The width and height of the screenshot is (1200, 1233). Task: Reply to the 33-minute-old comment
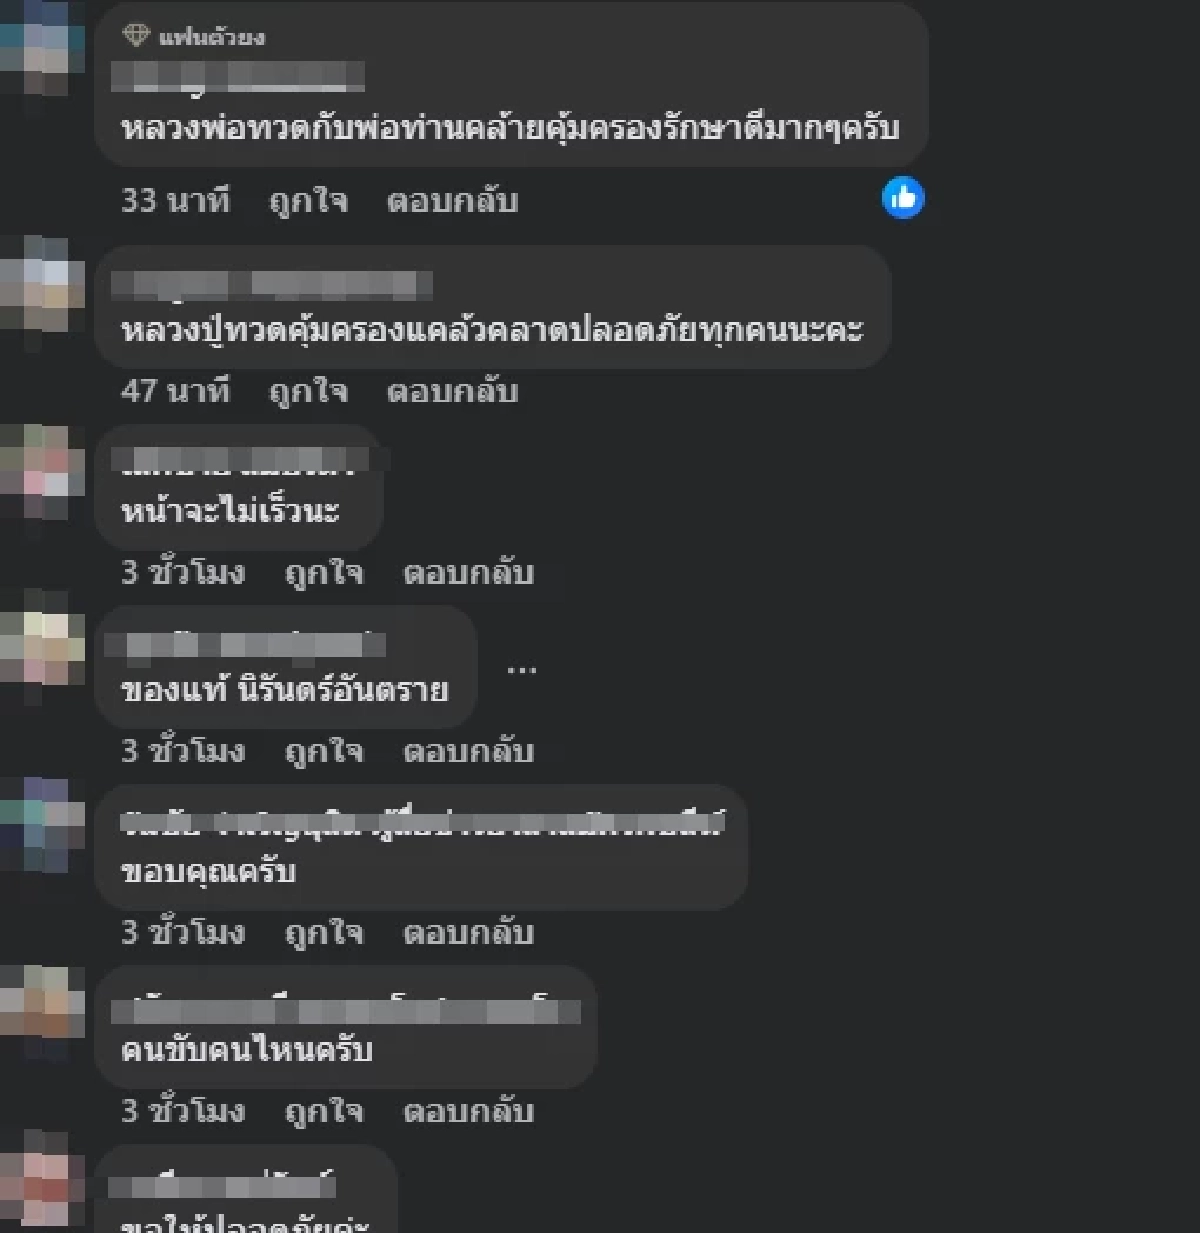click(x=452, y=201)
